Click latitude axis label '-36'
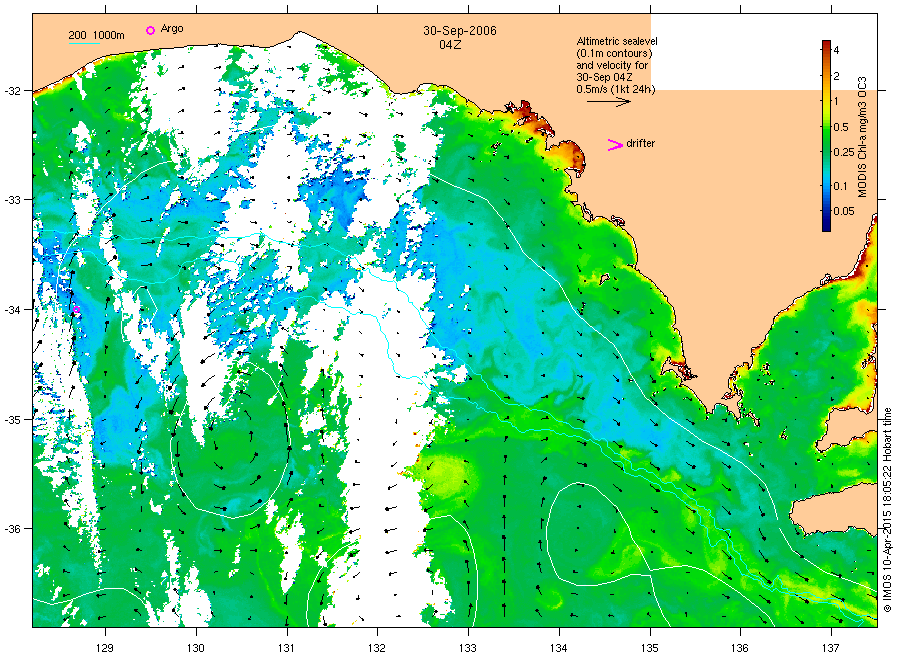The image size is (900, 660). 12,529
